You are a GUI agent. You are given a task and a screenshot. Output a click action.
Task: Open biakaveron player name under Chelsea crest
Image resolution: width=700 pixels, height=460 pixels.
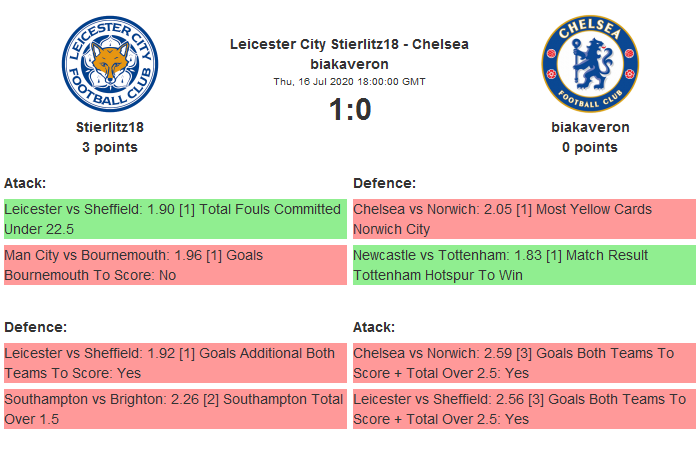(x=590, y=128)
